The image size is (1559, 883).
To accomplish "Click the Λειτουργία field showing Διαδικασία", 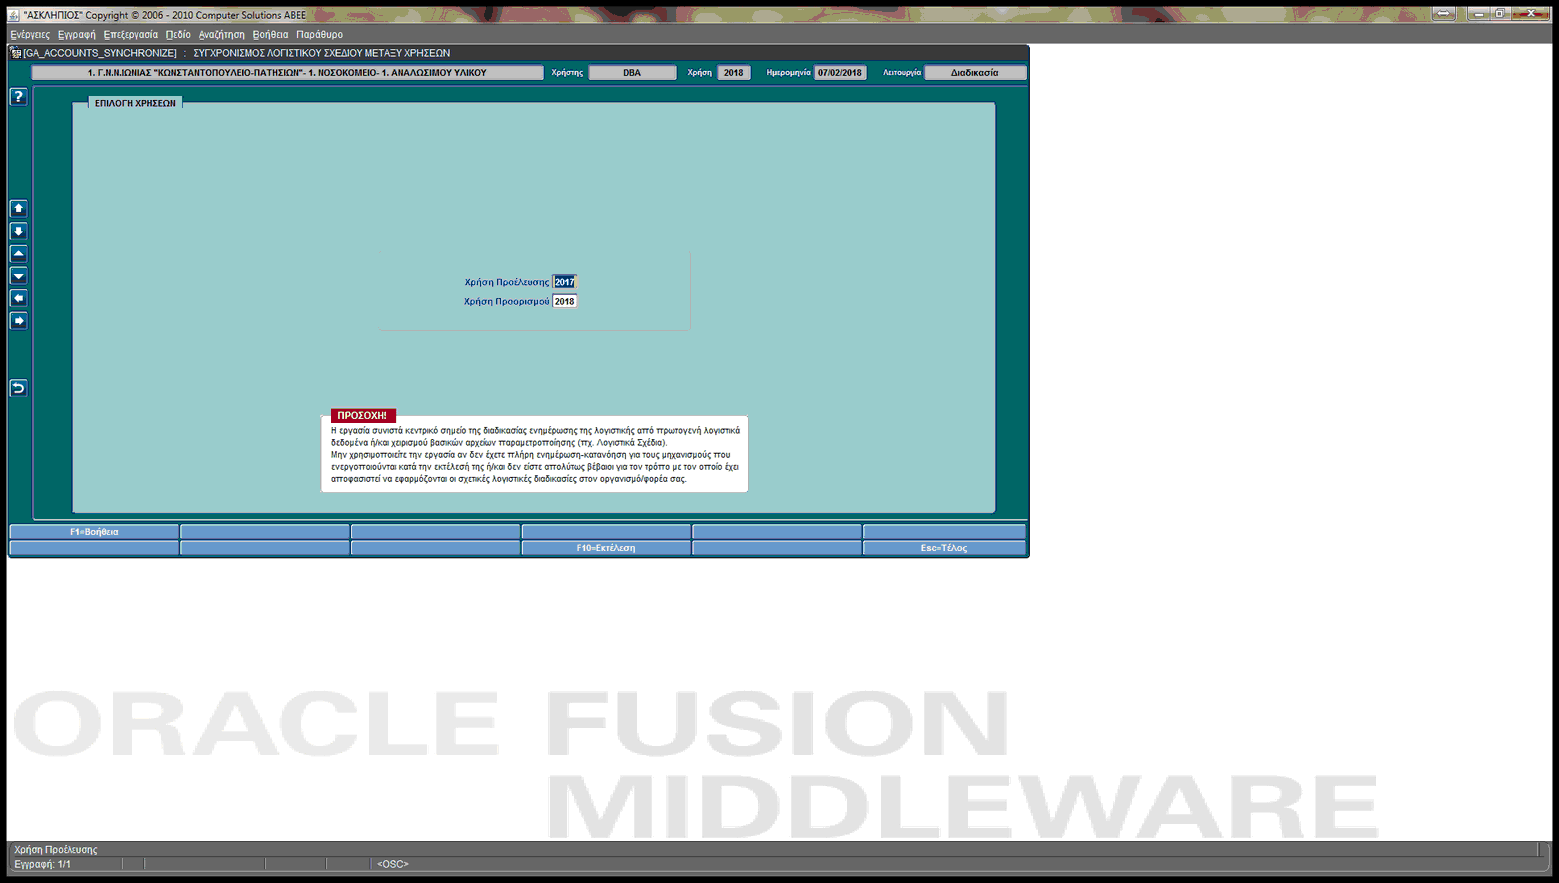I will click(975, 73).
